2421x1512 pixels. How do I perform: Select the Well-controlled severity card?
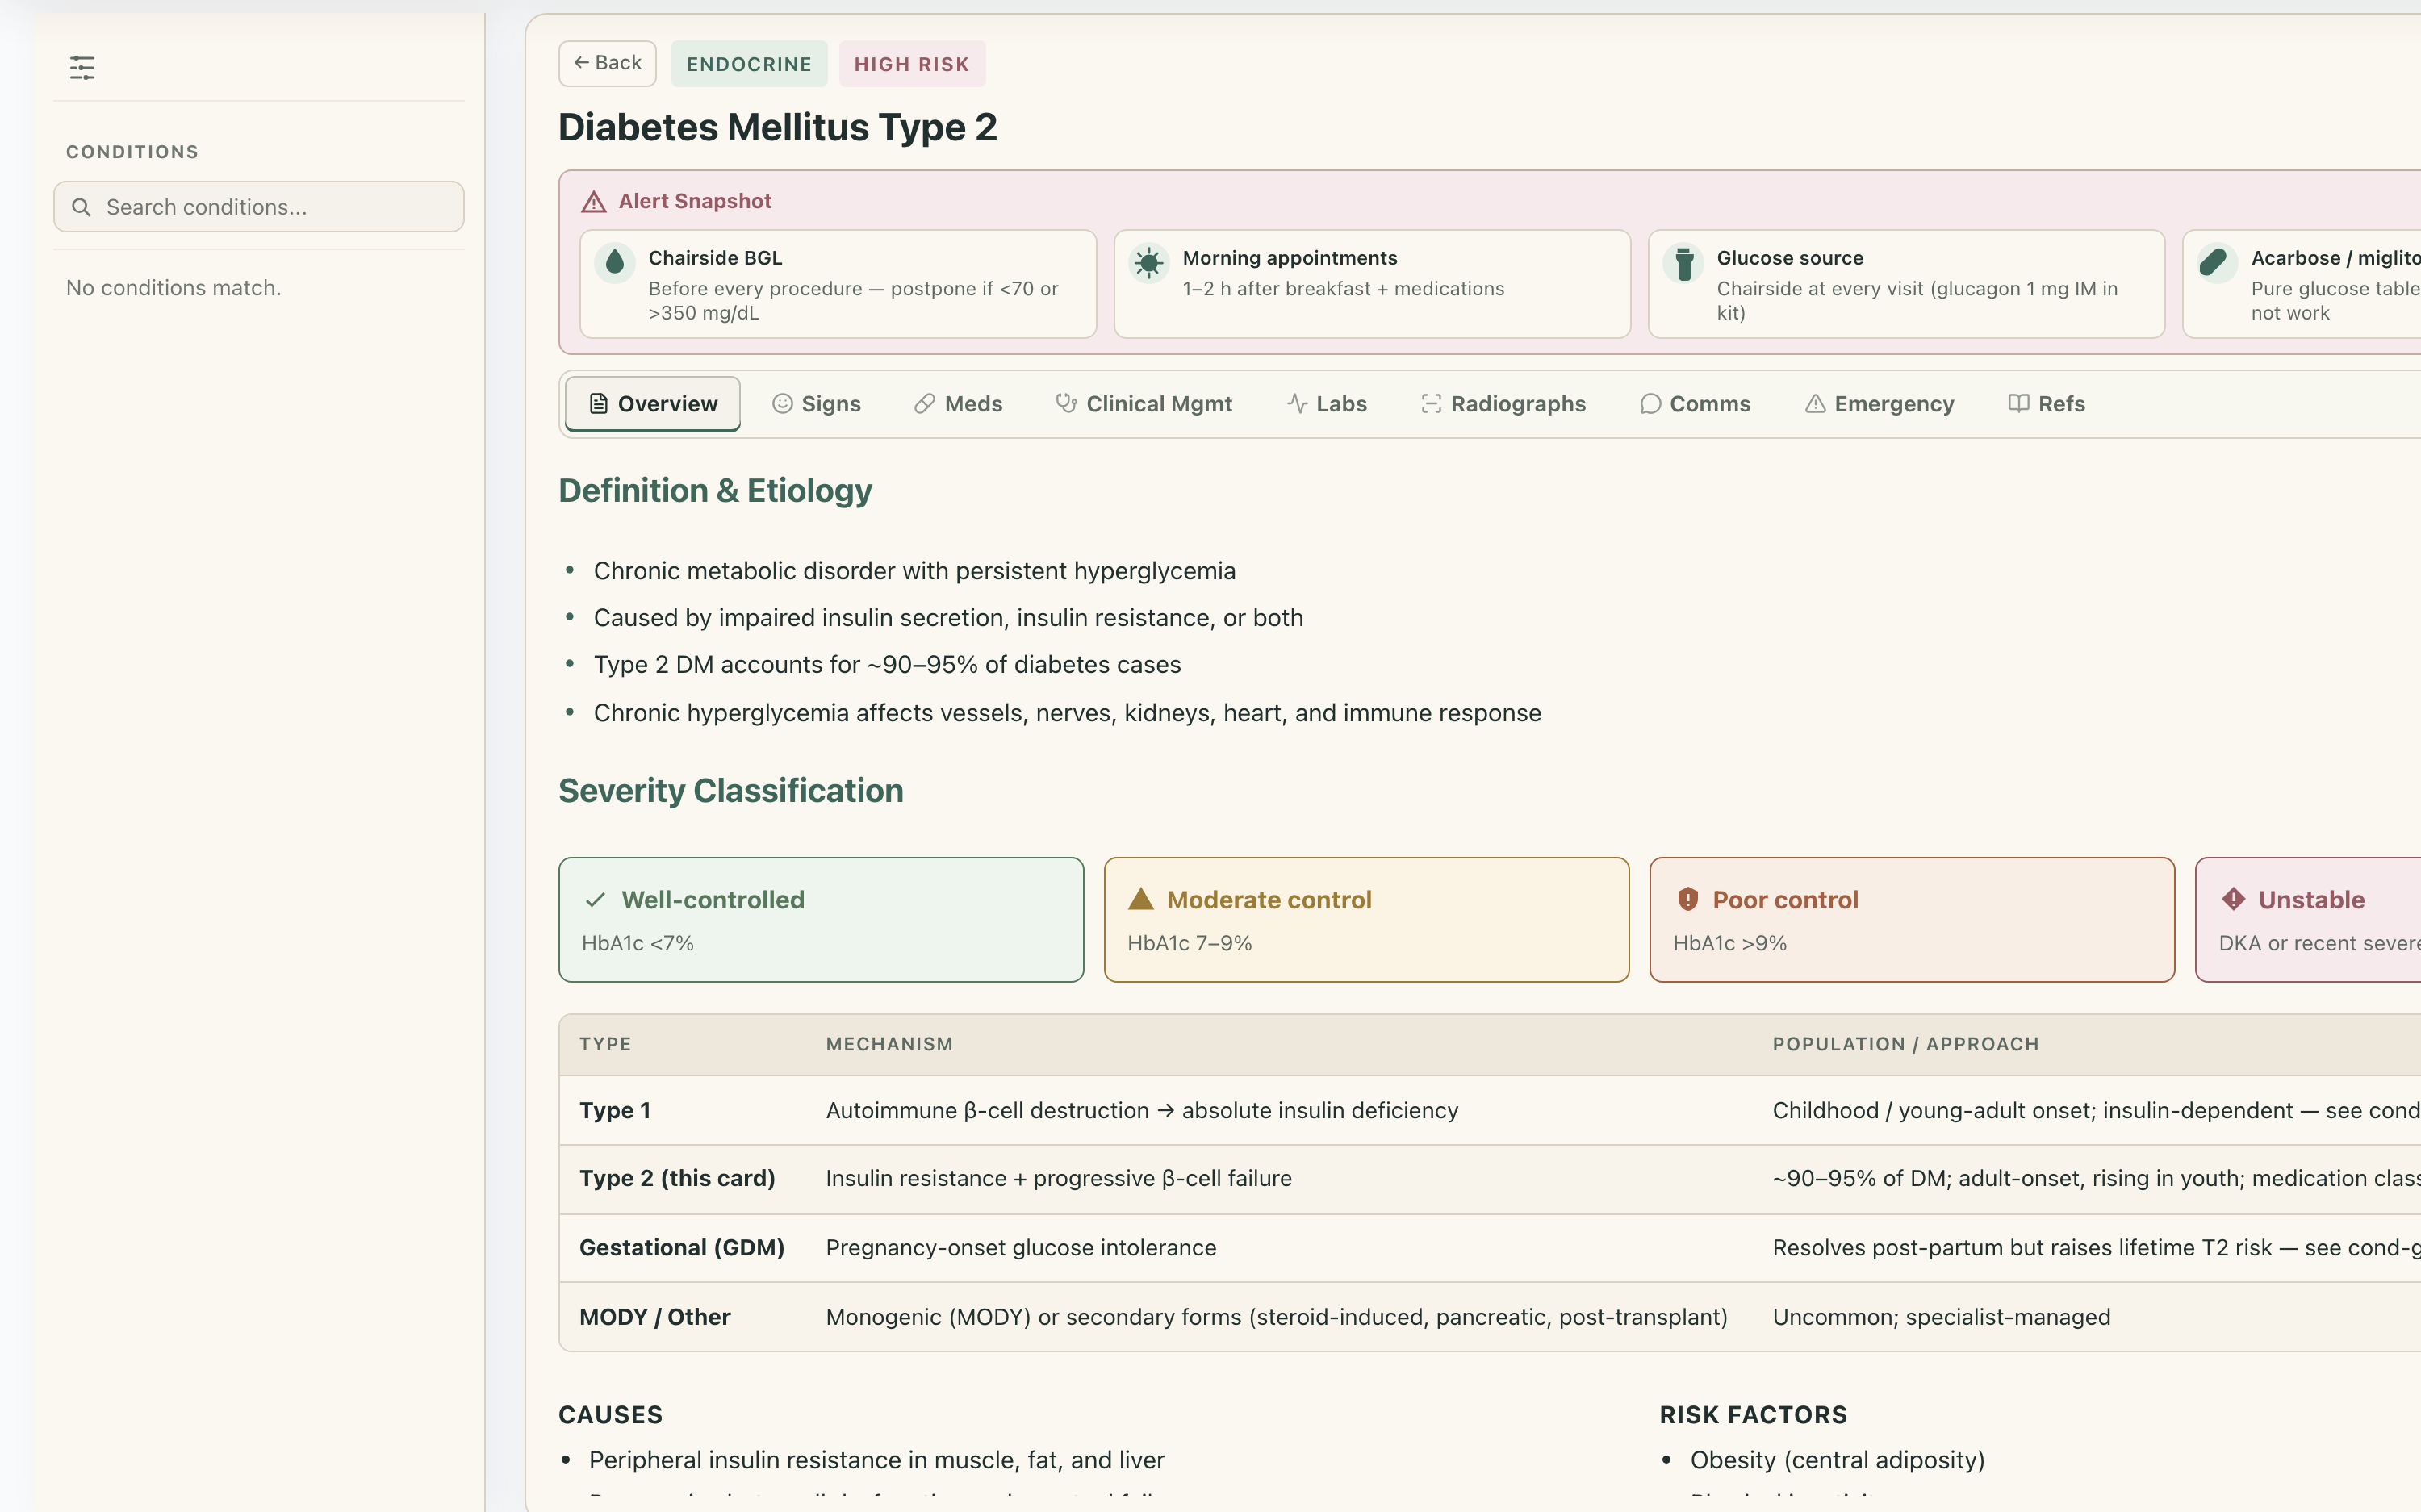(x=821, y=920)
